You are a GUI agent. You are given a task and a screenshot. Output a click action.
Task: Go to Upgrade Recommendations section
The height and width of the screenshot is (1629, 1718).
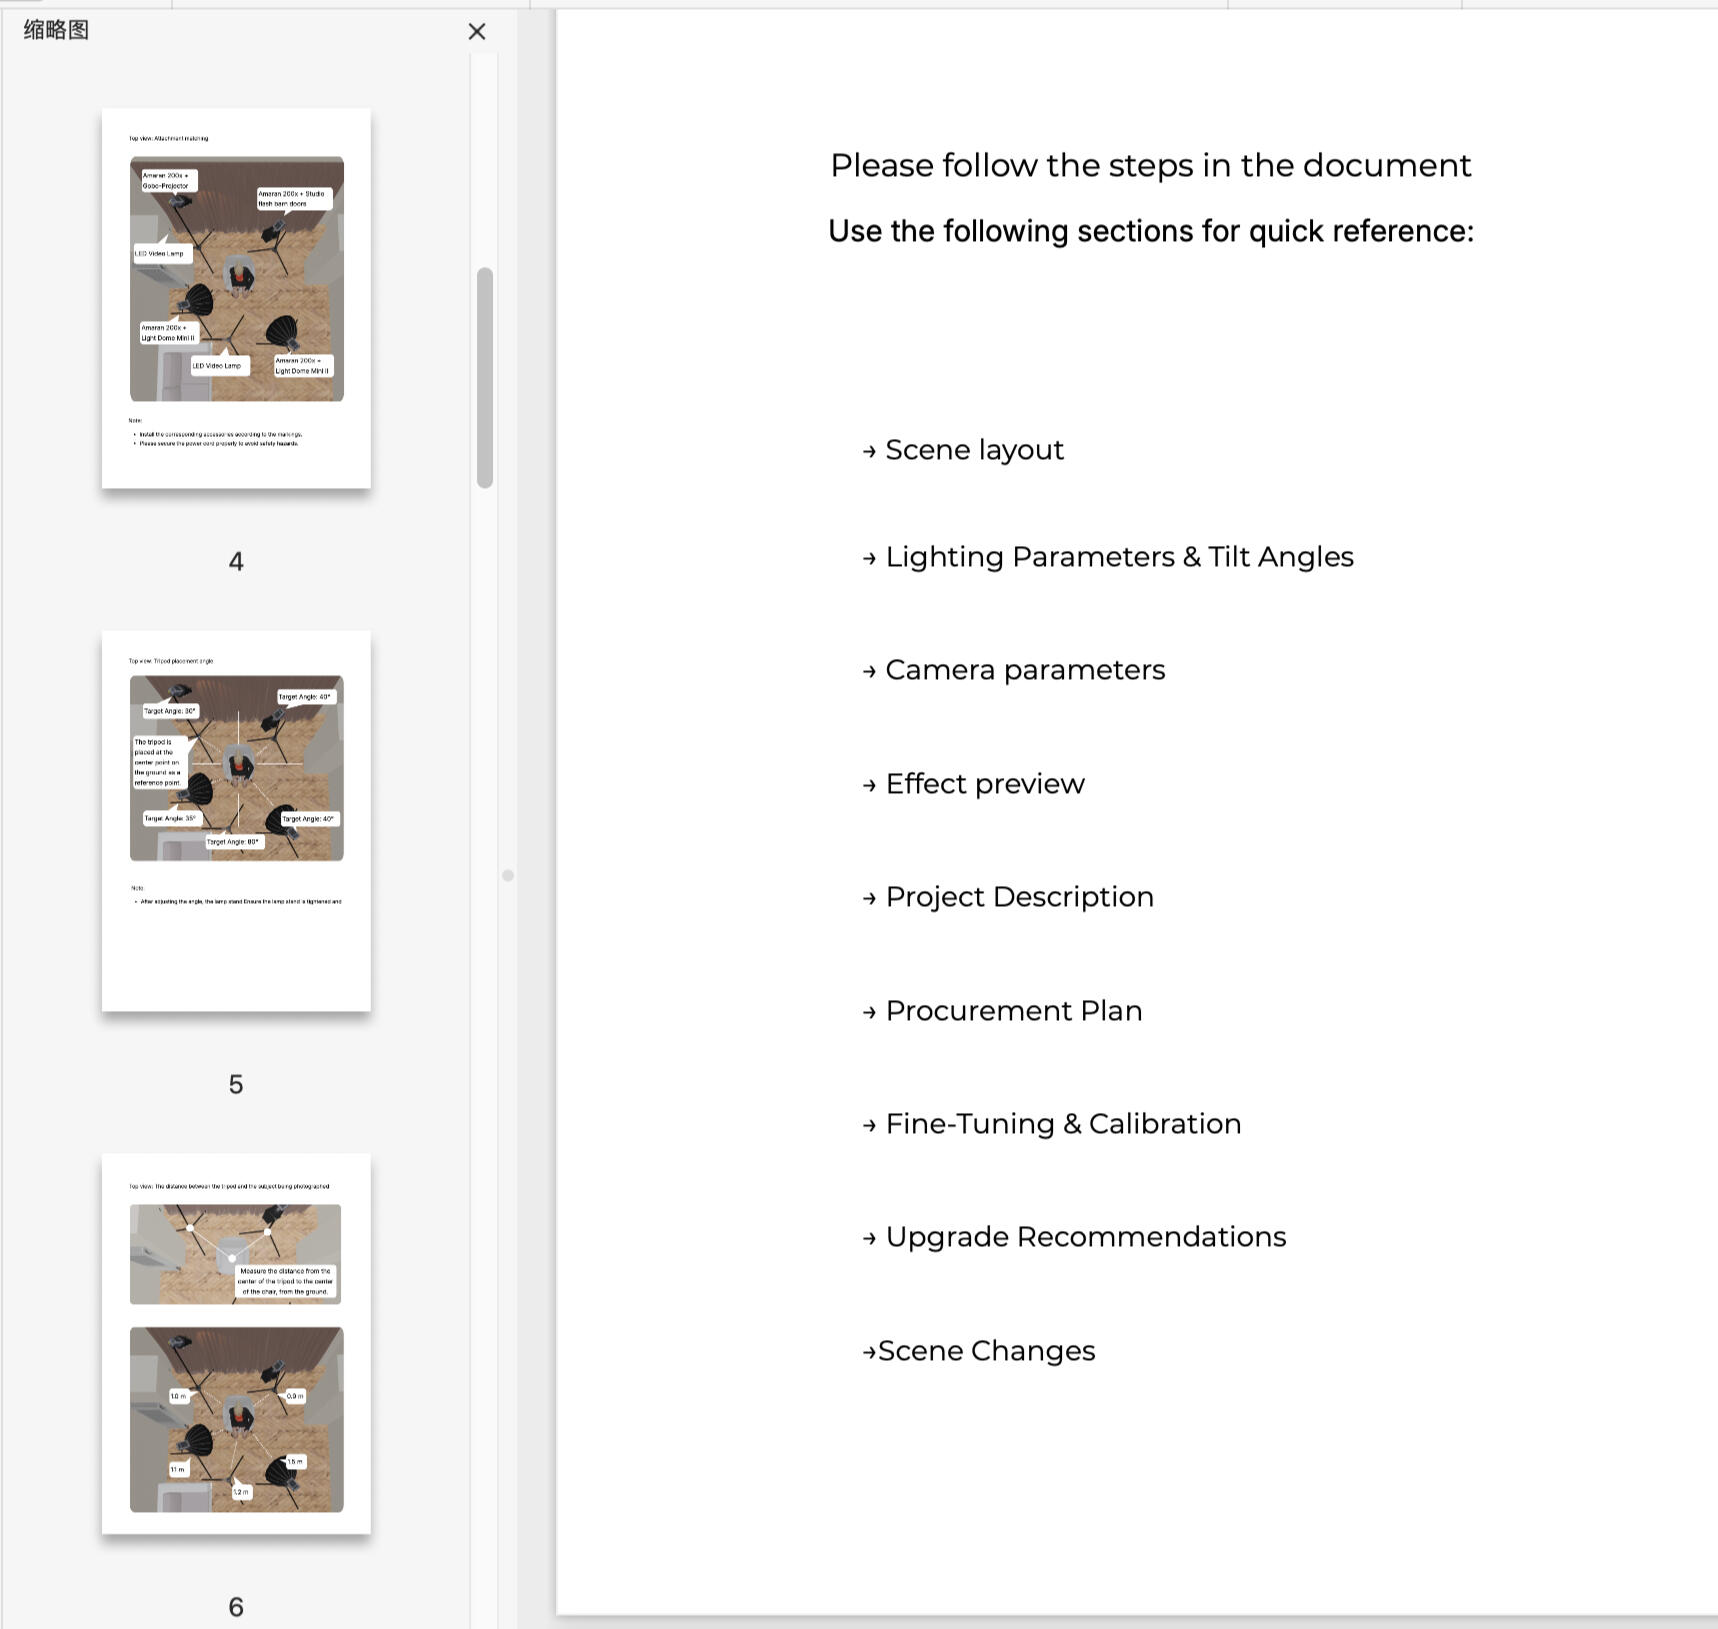click(x=1085, y=1237)
